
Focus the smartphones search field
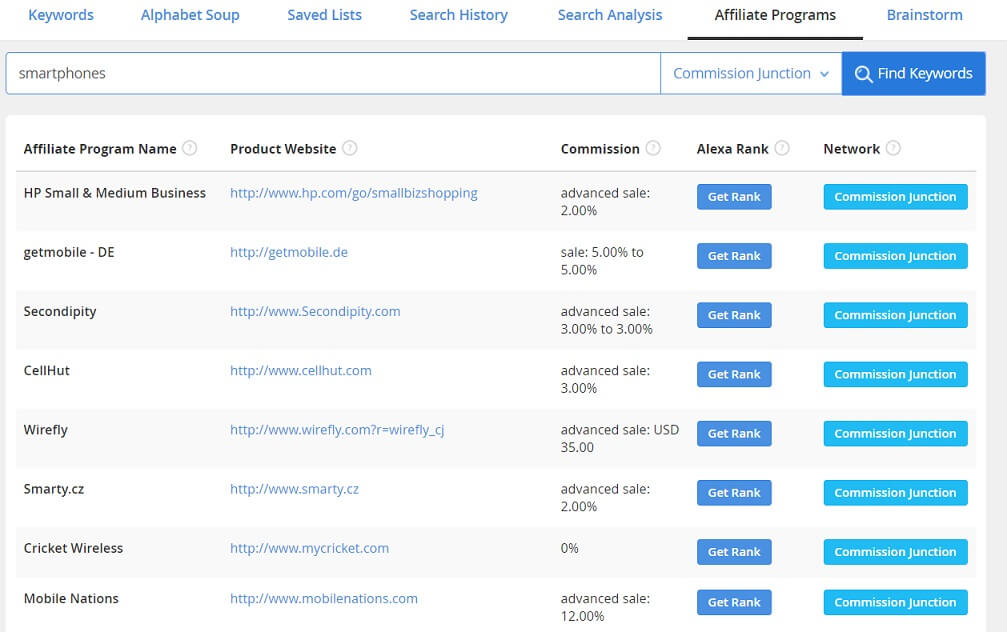coord(333,73)
